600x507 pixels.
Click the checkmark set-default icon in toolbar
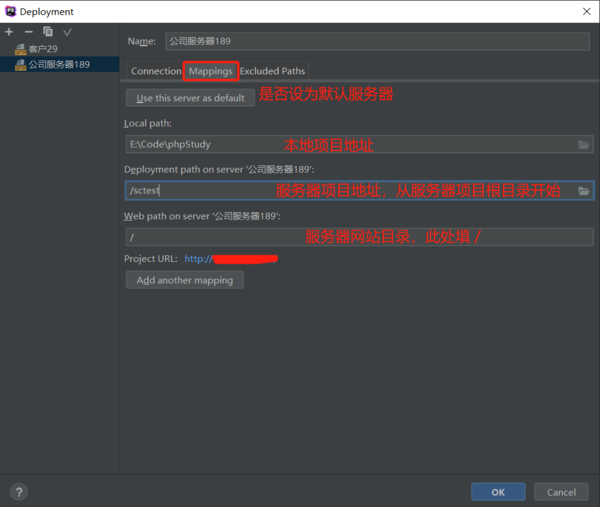(x=67, y=32)
